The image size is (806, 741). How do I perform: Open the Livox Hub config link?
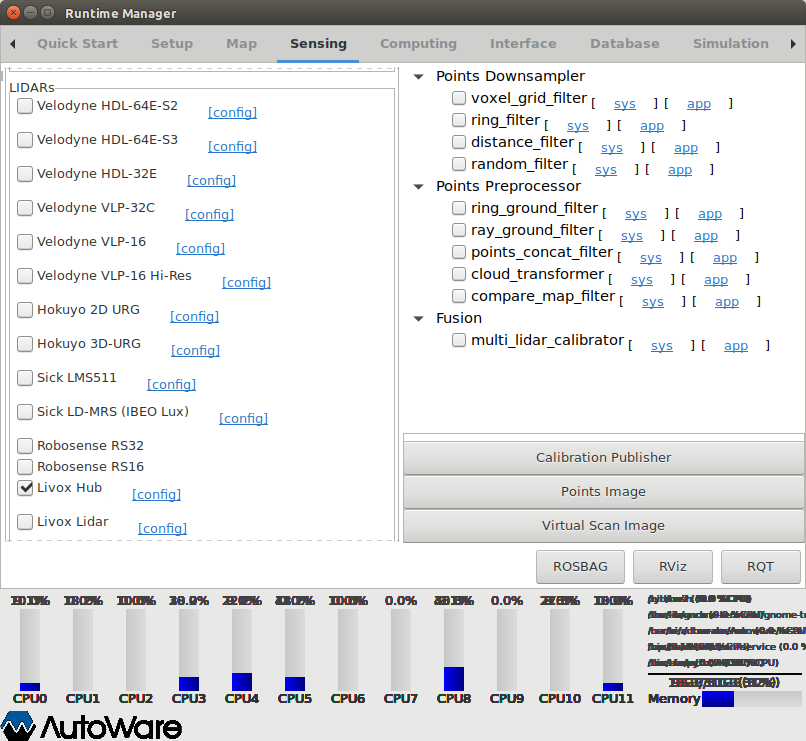156,494
